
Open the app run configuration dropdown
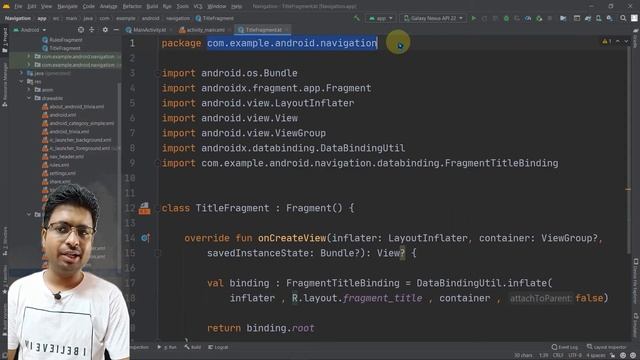(381, 18)
